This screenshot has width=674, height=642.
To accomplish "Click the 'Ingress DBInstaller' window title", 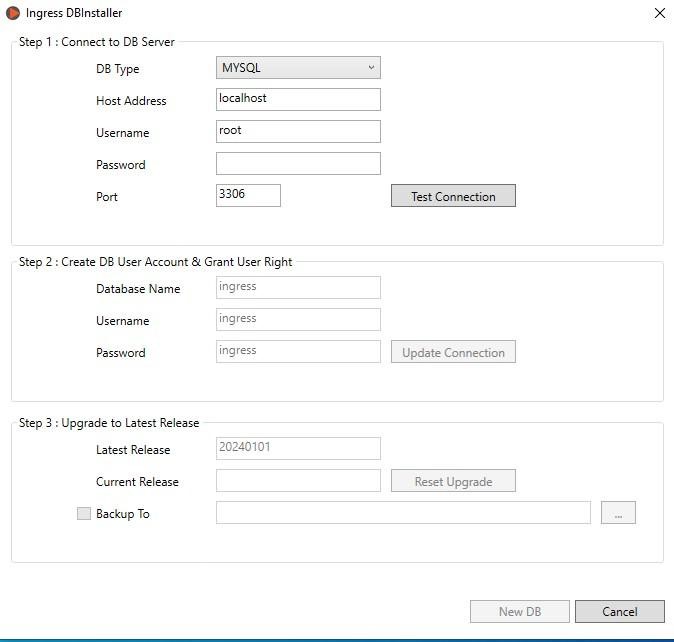I will pos(74,13).
